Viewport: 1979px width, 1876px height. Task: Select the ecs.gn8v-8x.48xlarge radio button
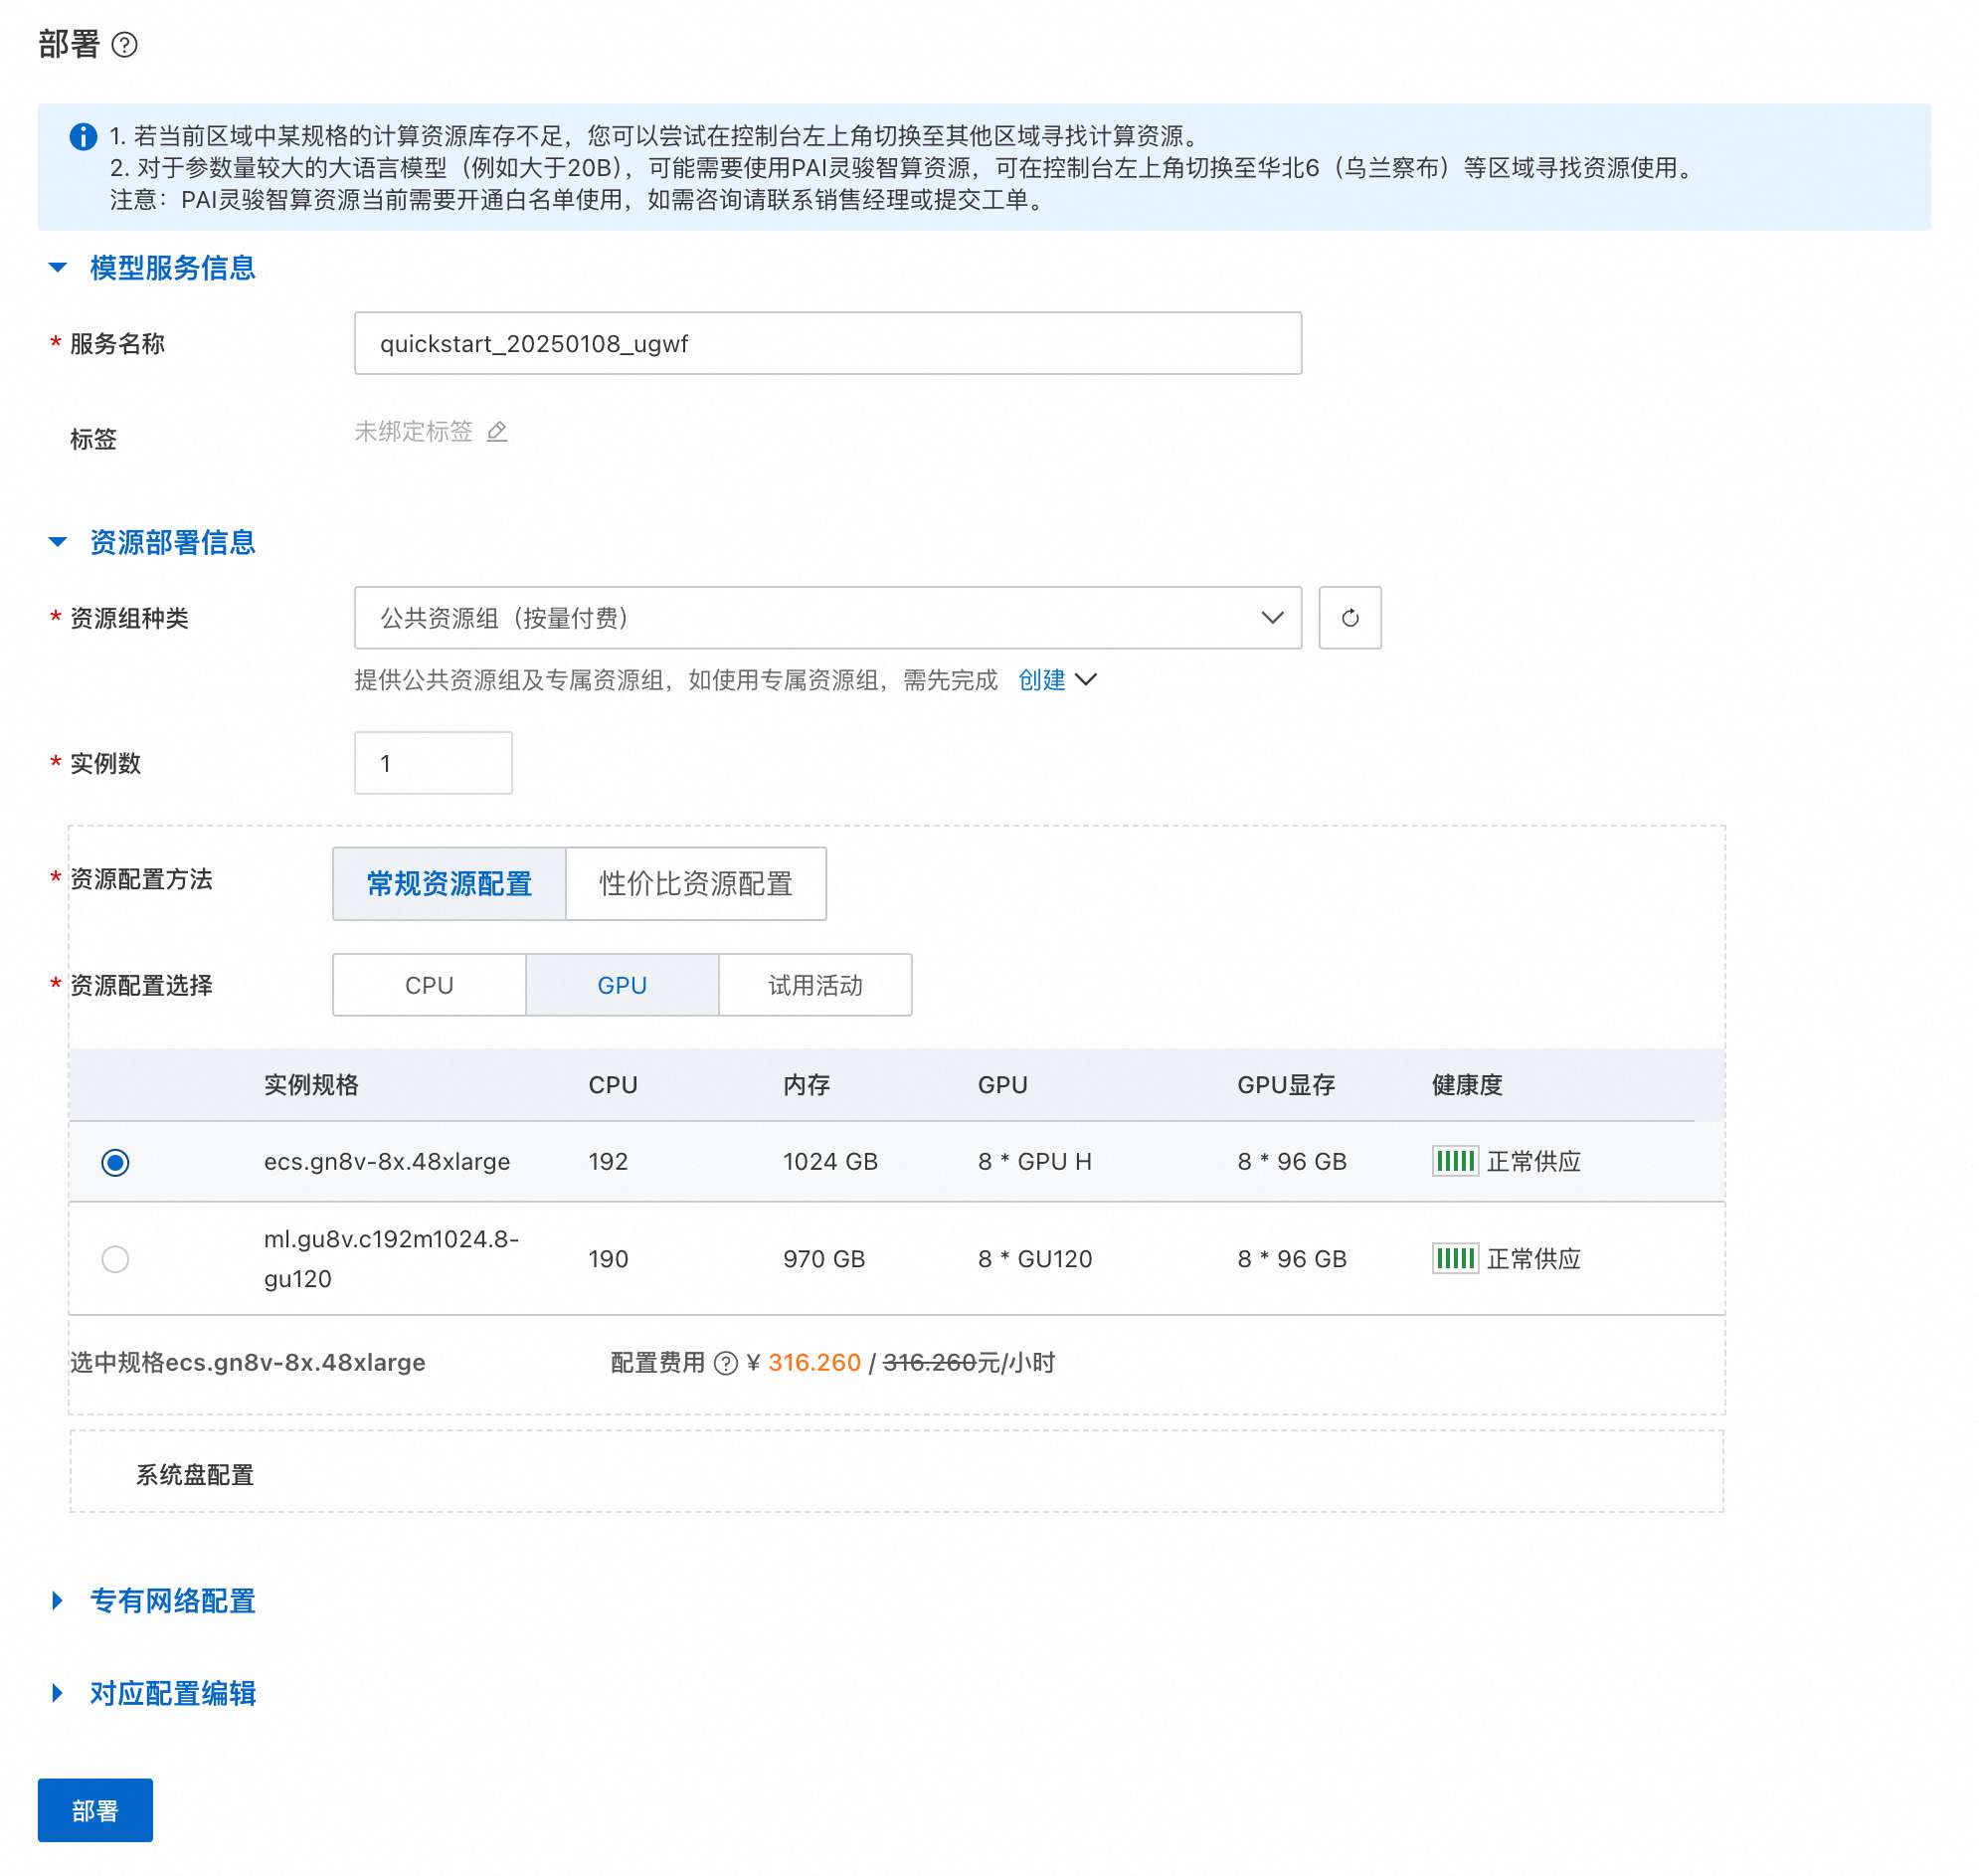[115, 1162]
